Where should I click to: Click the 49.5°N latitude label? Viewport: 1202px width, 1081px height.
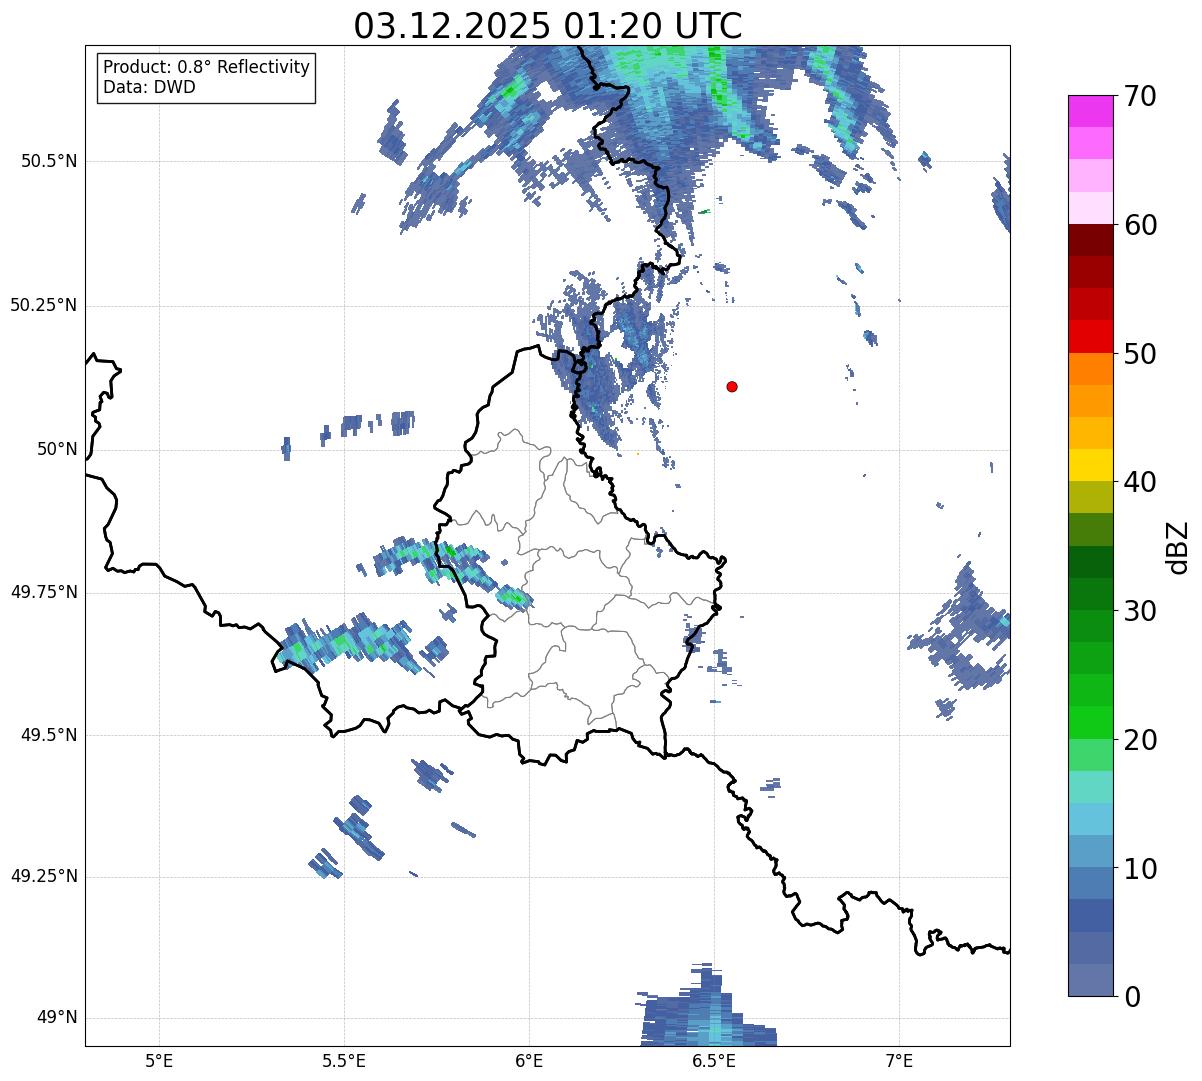coord(48,735)
